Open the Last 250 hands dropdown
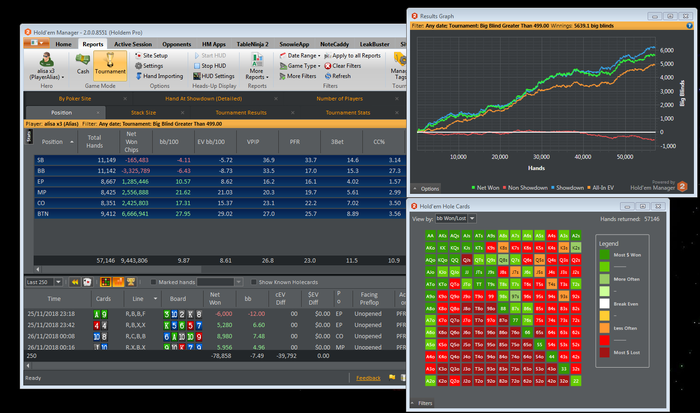The width and height of the screenshot is (700, 413). pos(58,282)
